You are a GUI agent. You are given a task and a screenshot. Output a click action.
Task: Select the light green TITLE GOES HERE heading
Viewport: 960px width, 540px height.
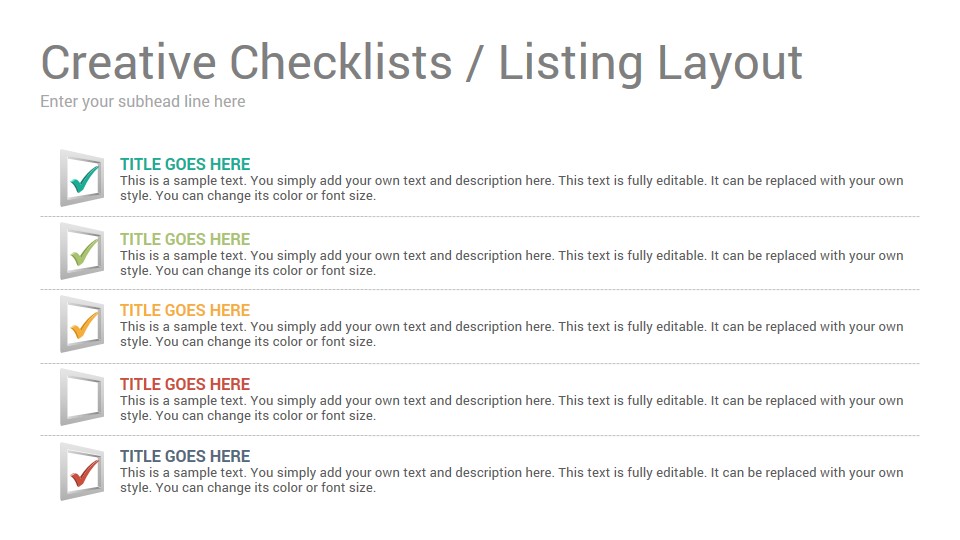185,239
